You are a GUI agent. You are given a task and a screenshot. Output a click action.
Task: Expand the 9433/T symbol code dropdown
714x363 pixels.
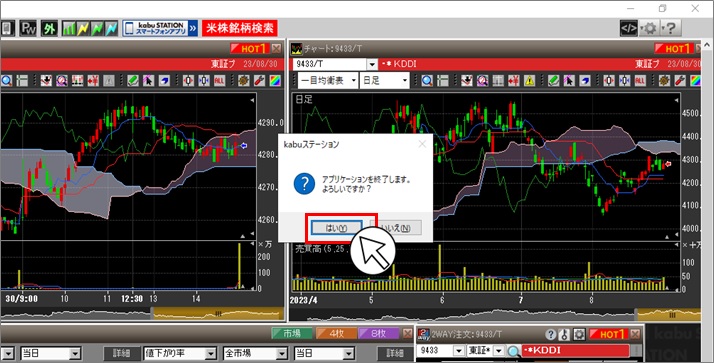pyautogui.click(x=372, y=64)
